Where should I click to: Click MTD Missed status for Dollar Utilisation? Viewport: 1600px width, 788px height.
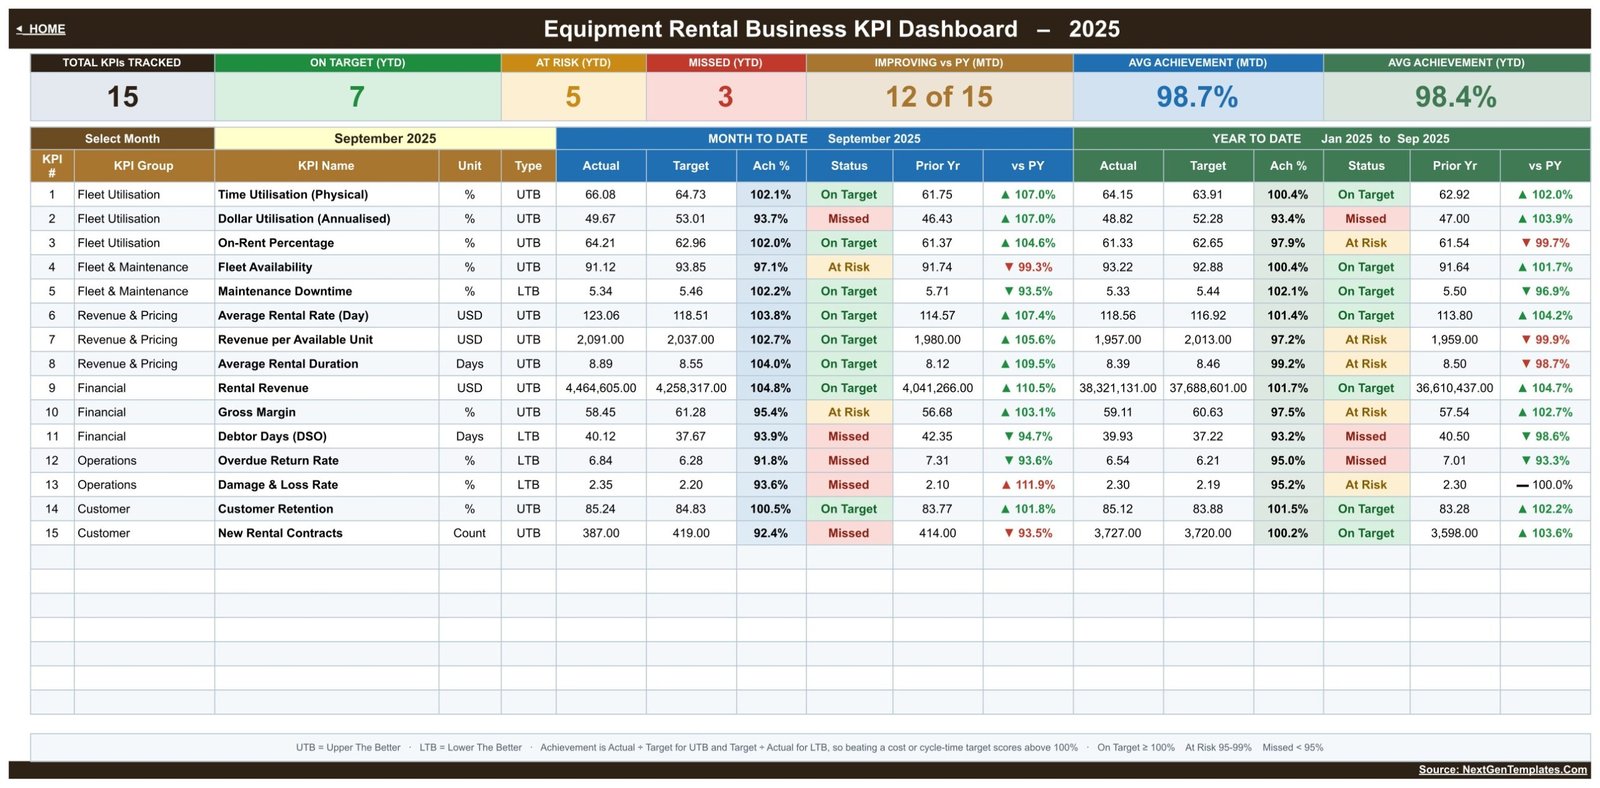[x=849, y=219]
